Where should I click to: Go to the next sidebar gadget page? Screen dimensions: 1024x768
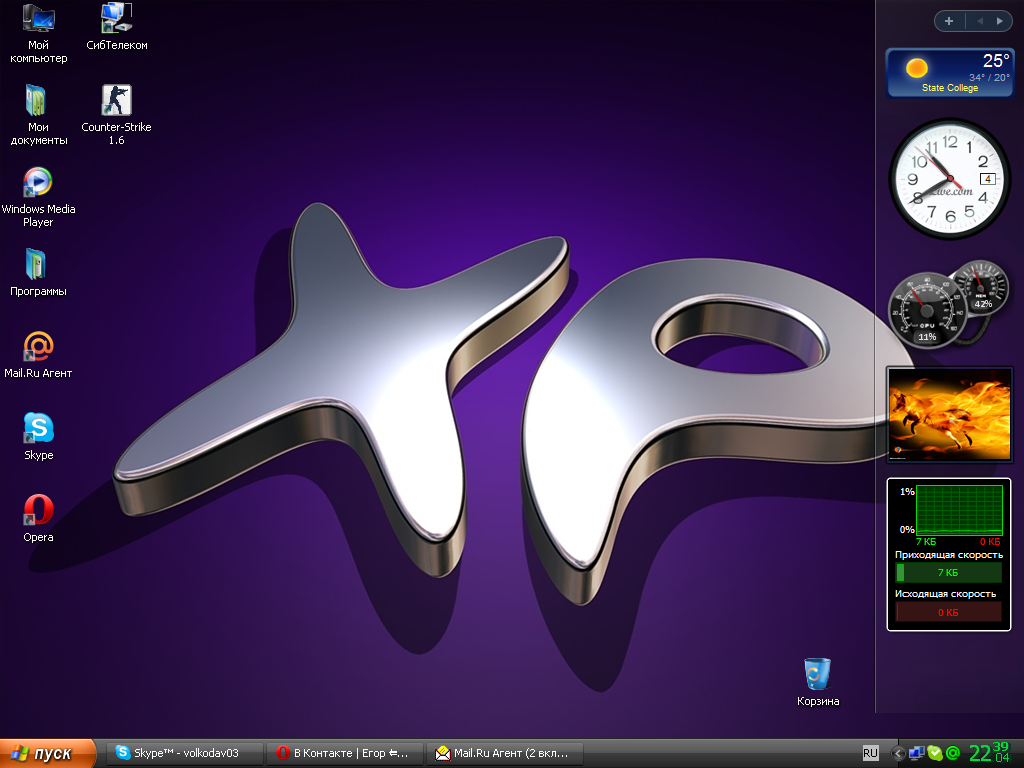(998, 21)
